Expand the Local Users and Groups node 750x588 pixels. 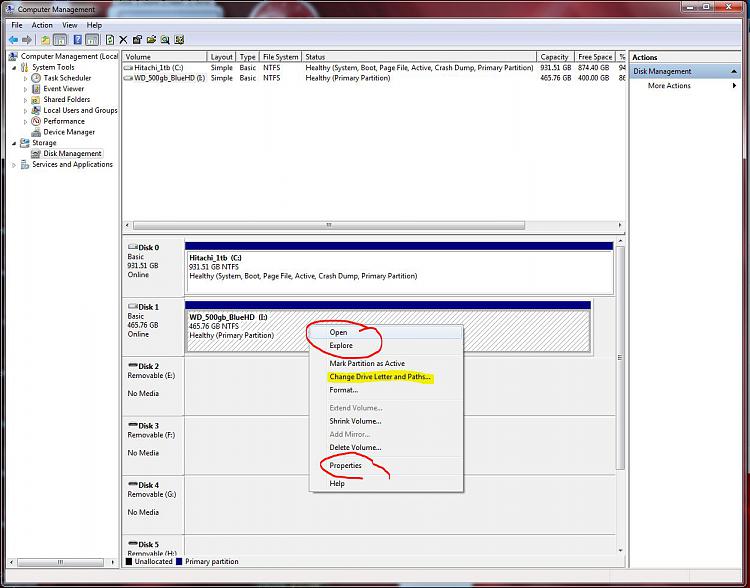tap(25, 111)
